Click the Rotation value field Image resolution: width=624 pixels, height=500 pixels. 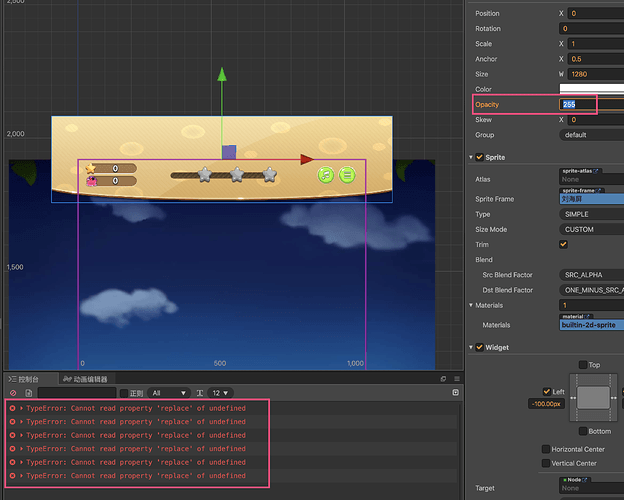591,28
